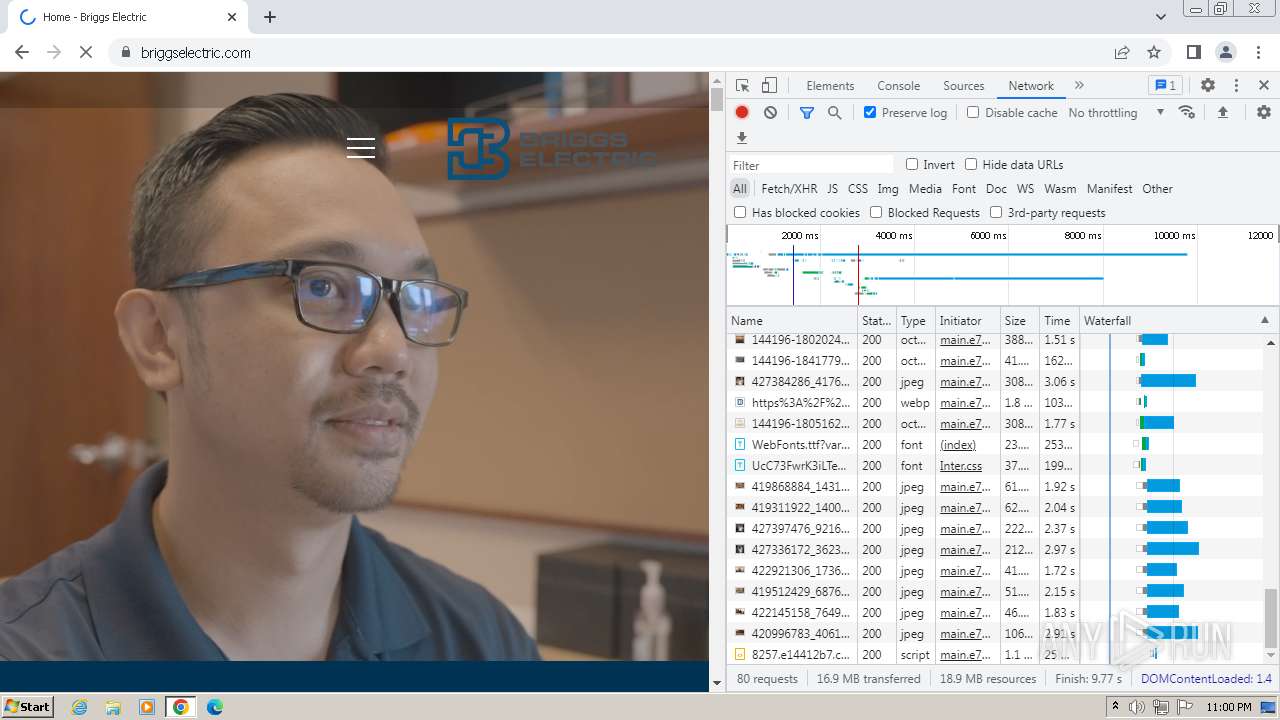Open the Start menu
The height and width of the screenshot is (720, 1280).
pos(27,707)
